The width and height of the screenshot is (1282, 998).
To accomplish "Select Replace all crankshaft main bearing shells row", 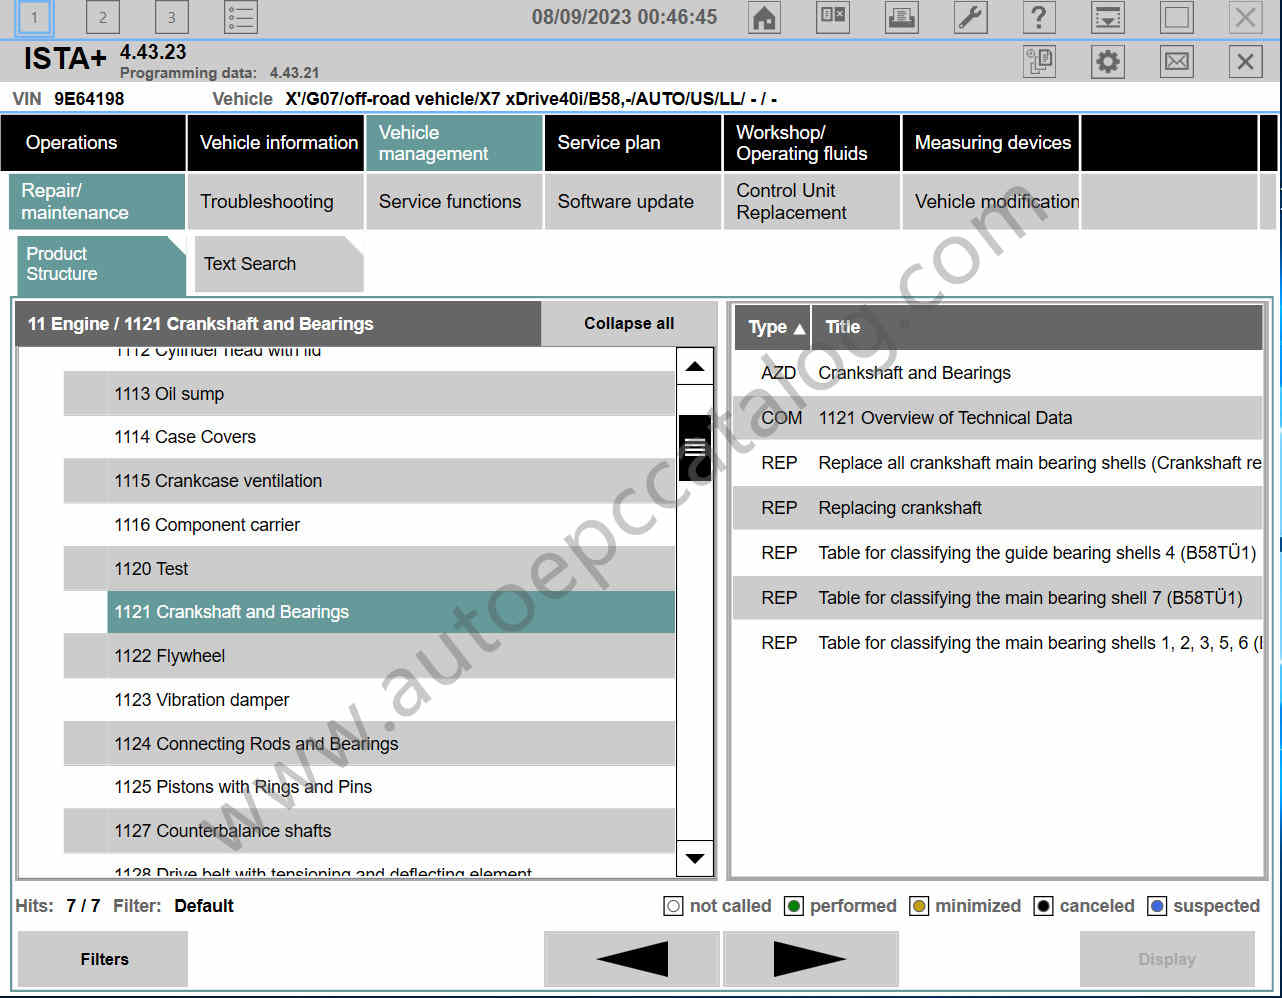I will [x=998, y=463].
